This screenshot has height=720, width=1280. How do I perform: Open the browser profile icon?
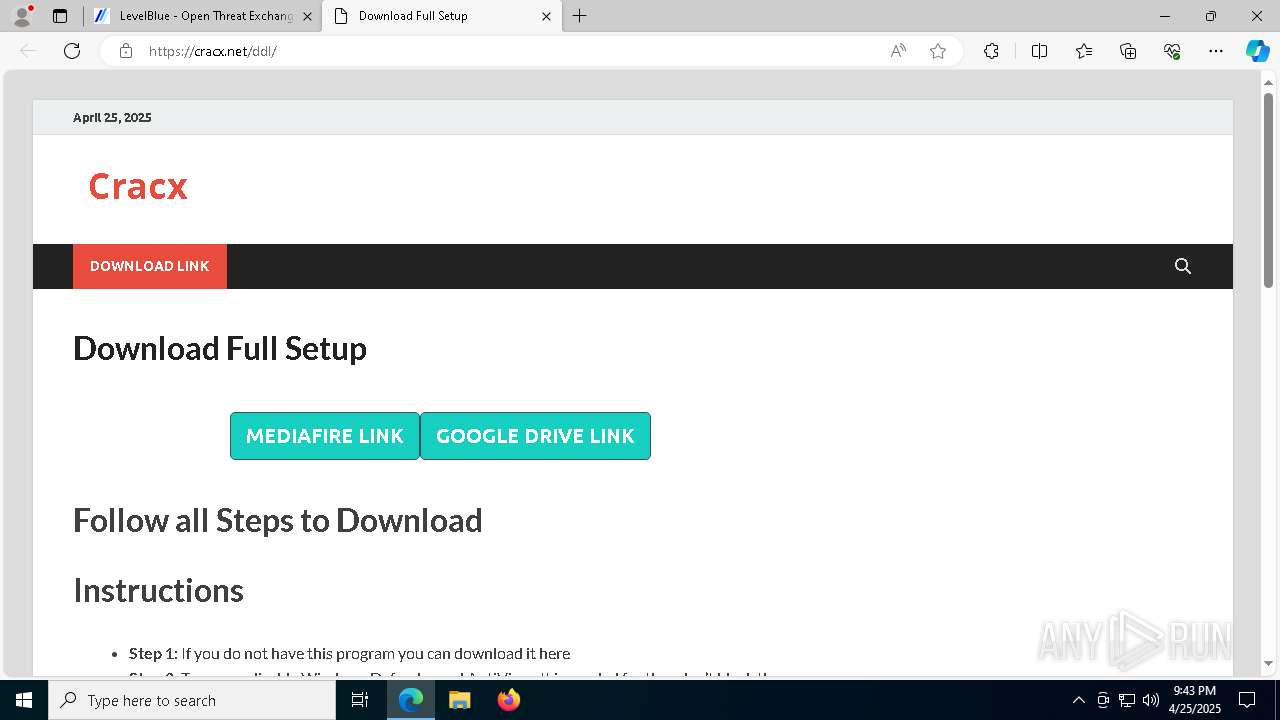tap(22, 16)
